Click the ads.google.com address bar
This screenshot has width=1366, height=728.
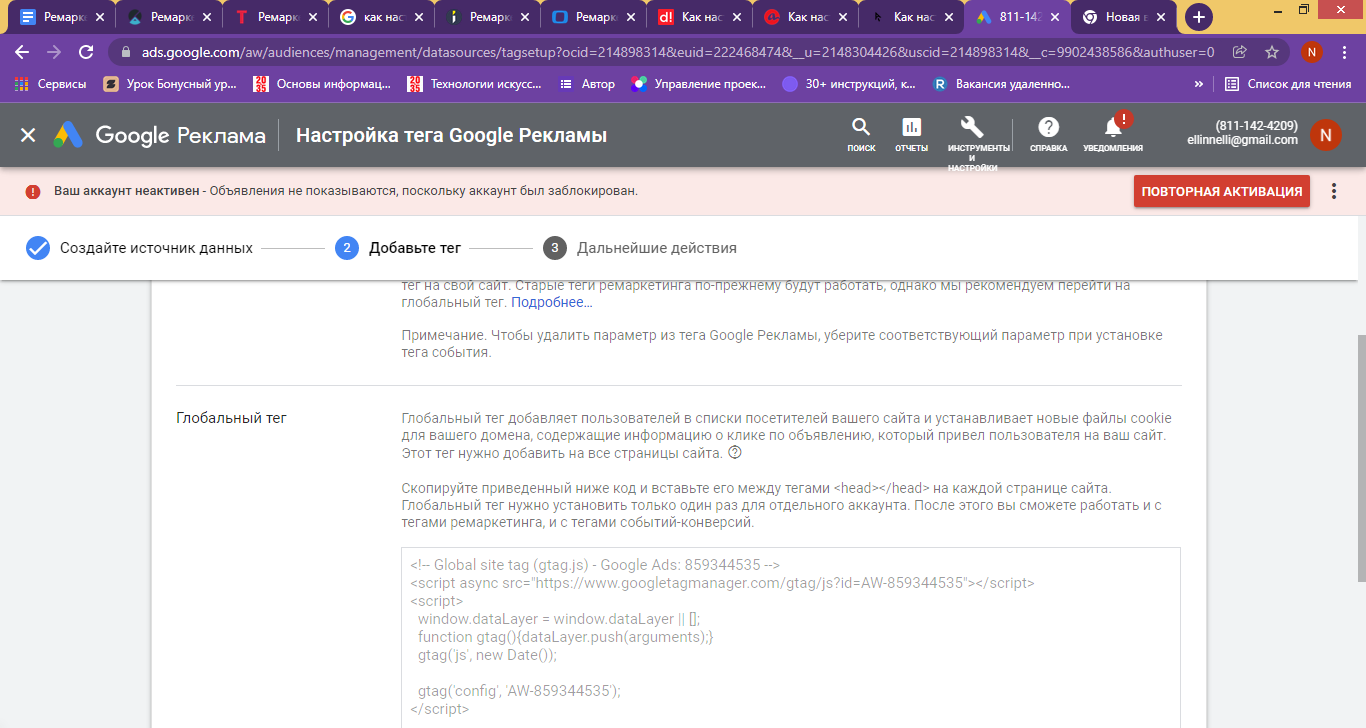pyautogui.click(x=678, y=52)
